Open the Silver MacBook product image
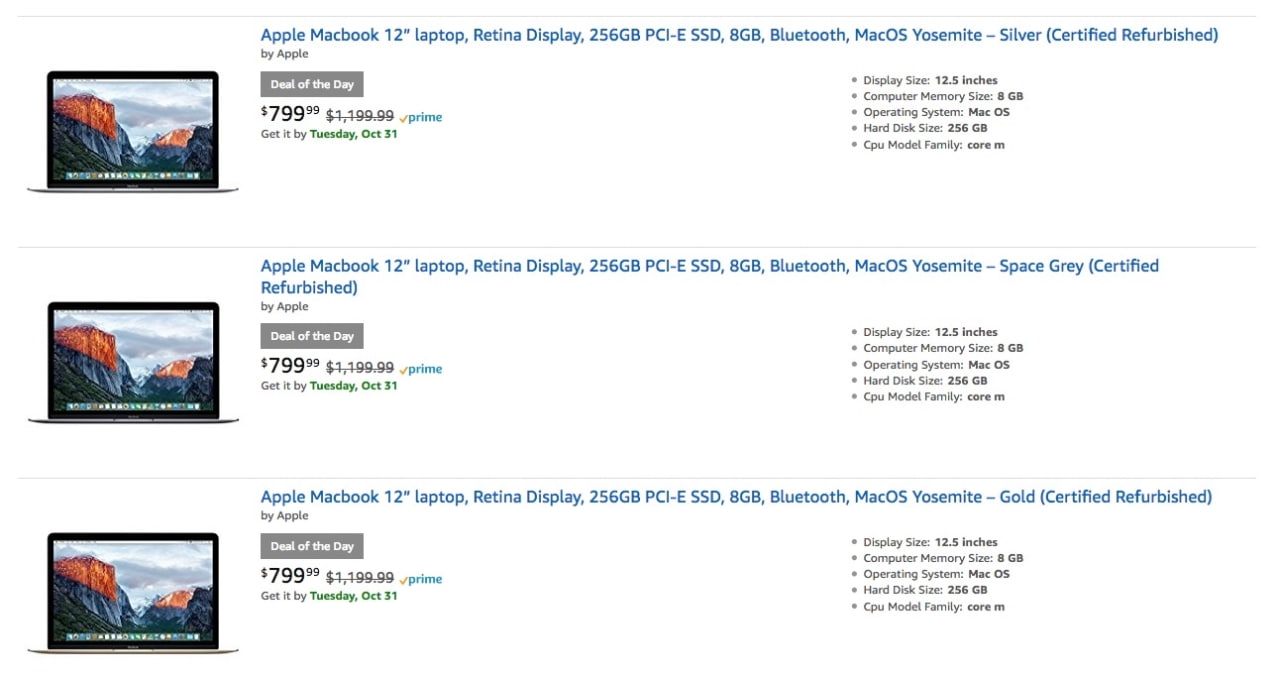 click(x=133, y=131)
